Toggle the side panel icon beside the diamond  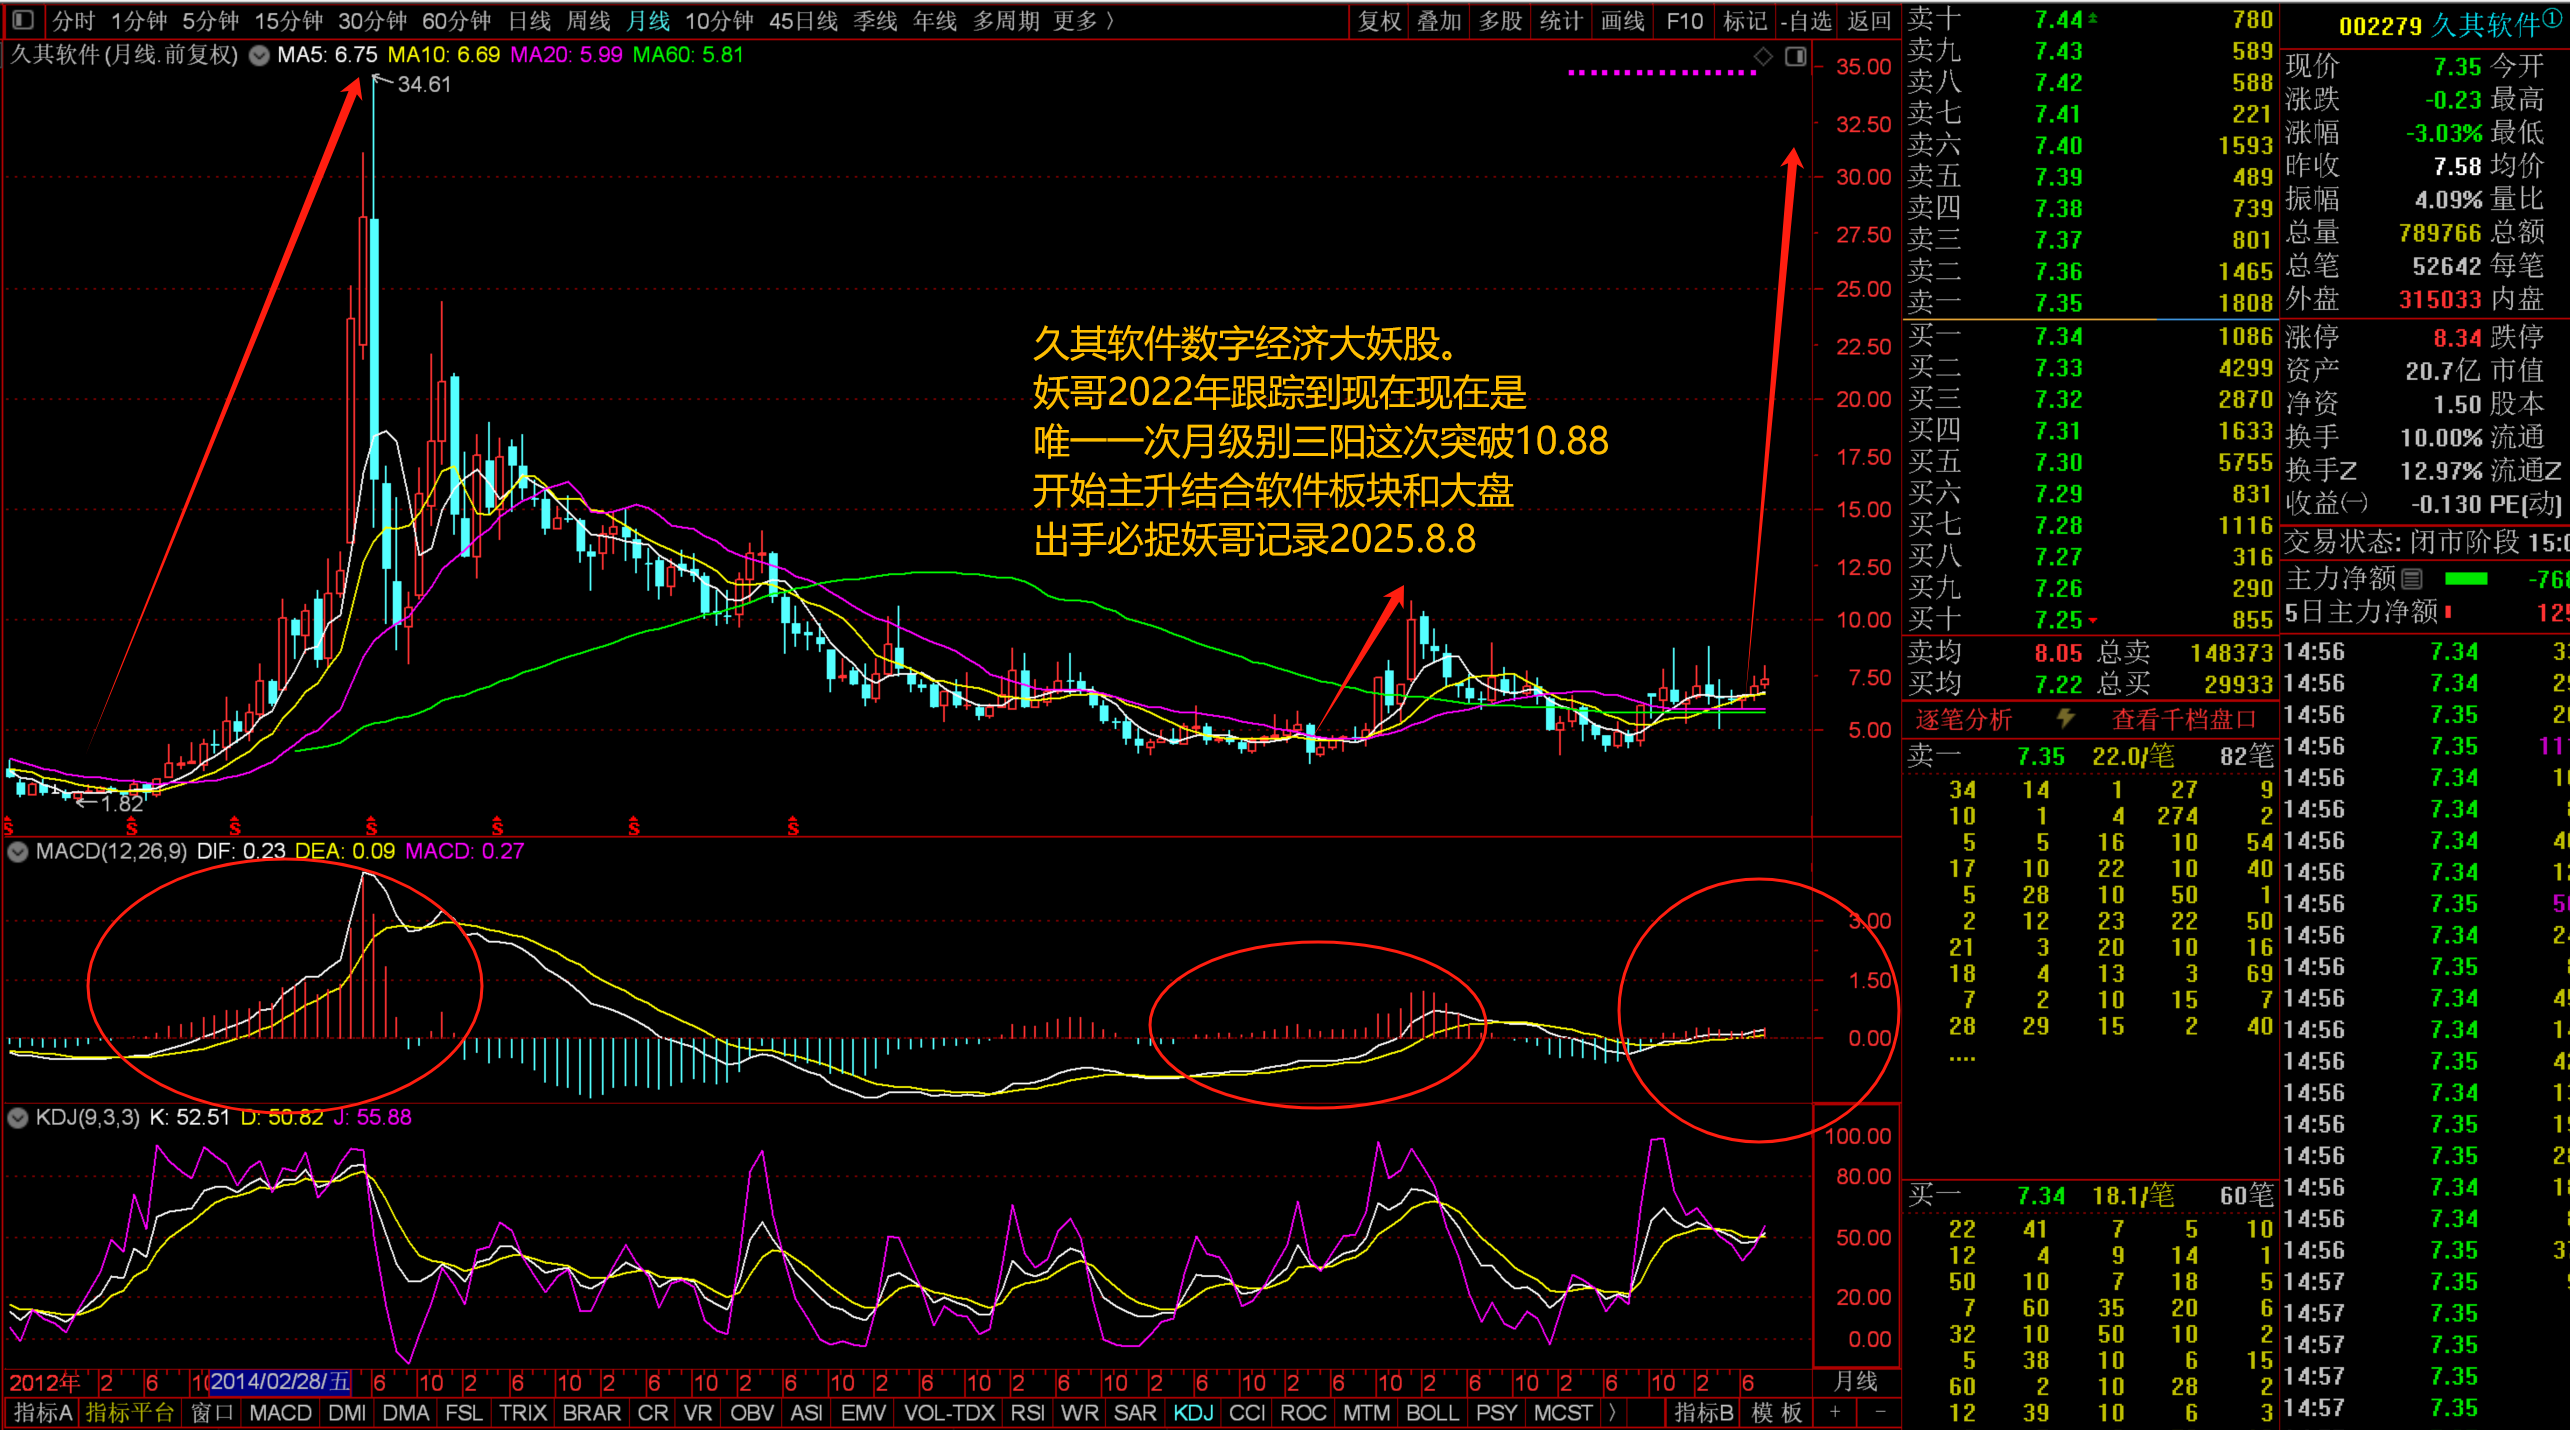coord(1796,57)
